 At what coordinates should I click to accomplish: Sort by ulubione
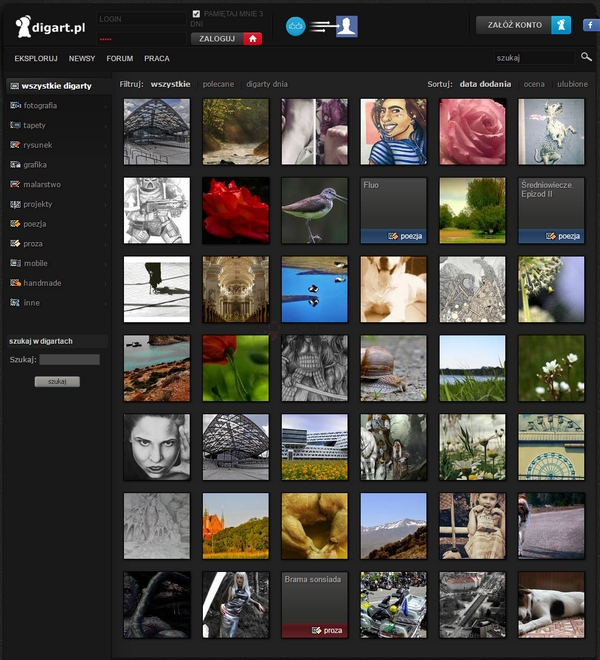[572, 84]
